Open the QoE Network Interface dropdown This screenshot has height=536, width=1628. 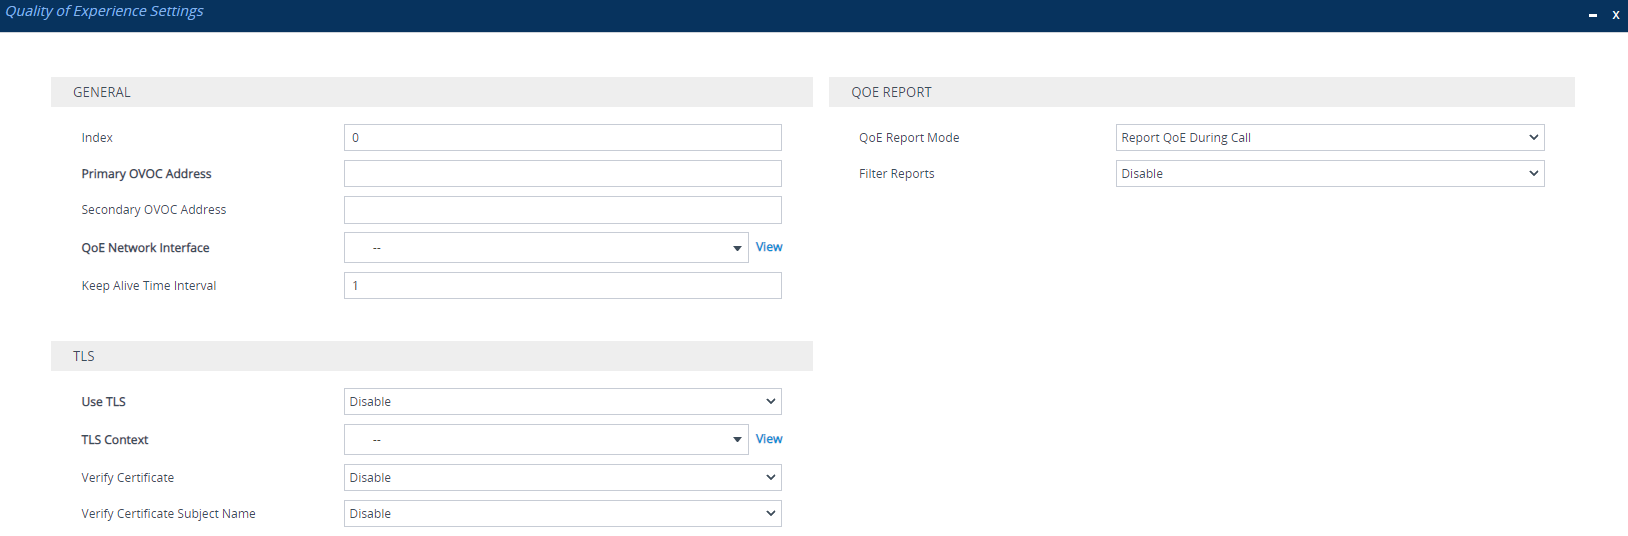[546, 248]
